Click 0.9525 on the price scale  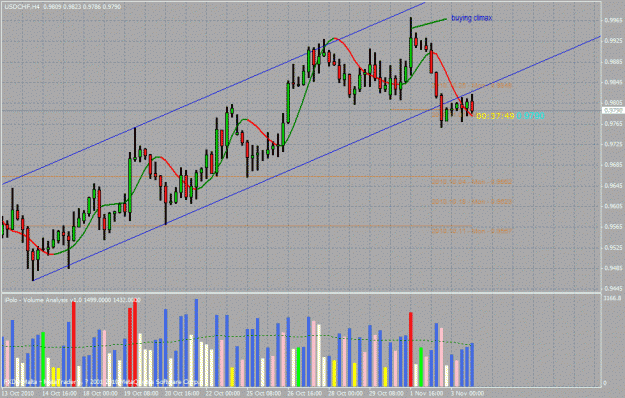(x=613, y=248)
